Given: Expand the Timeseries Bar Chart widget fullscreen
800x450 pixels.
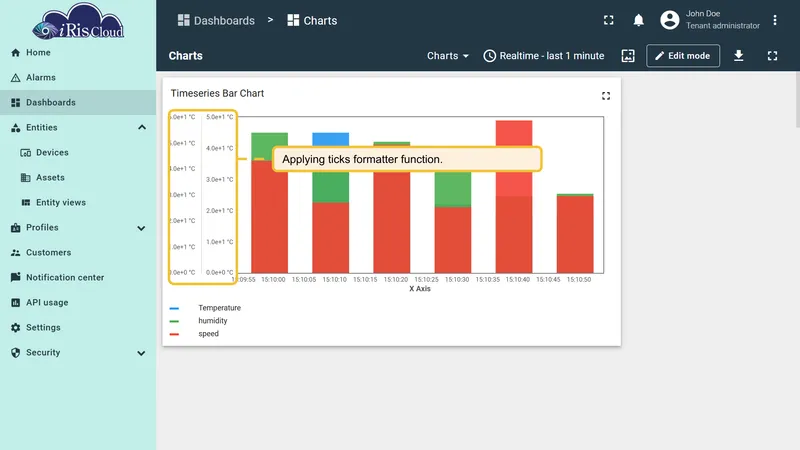Looking at the screenshot, I should pos(606,96).
